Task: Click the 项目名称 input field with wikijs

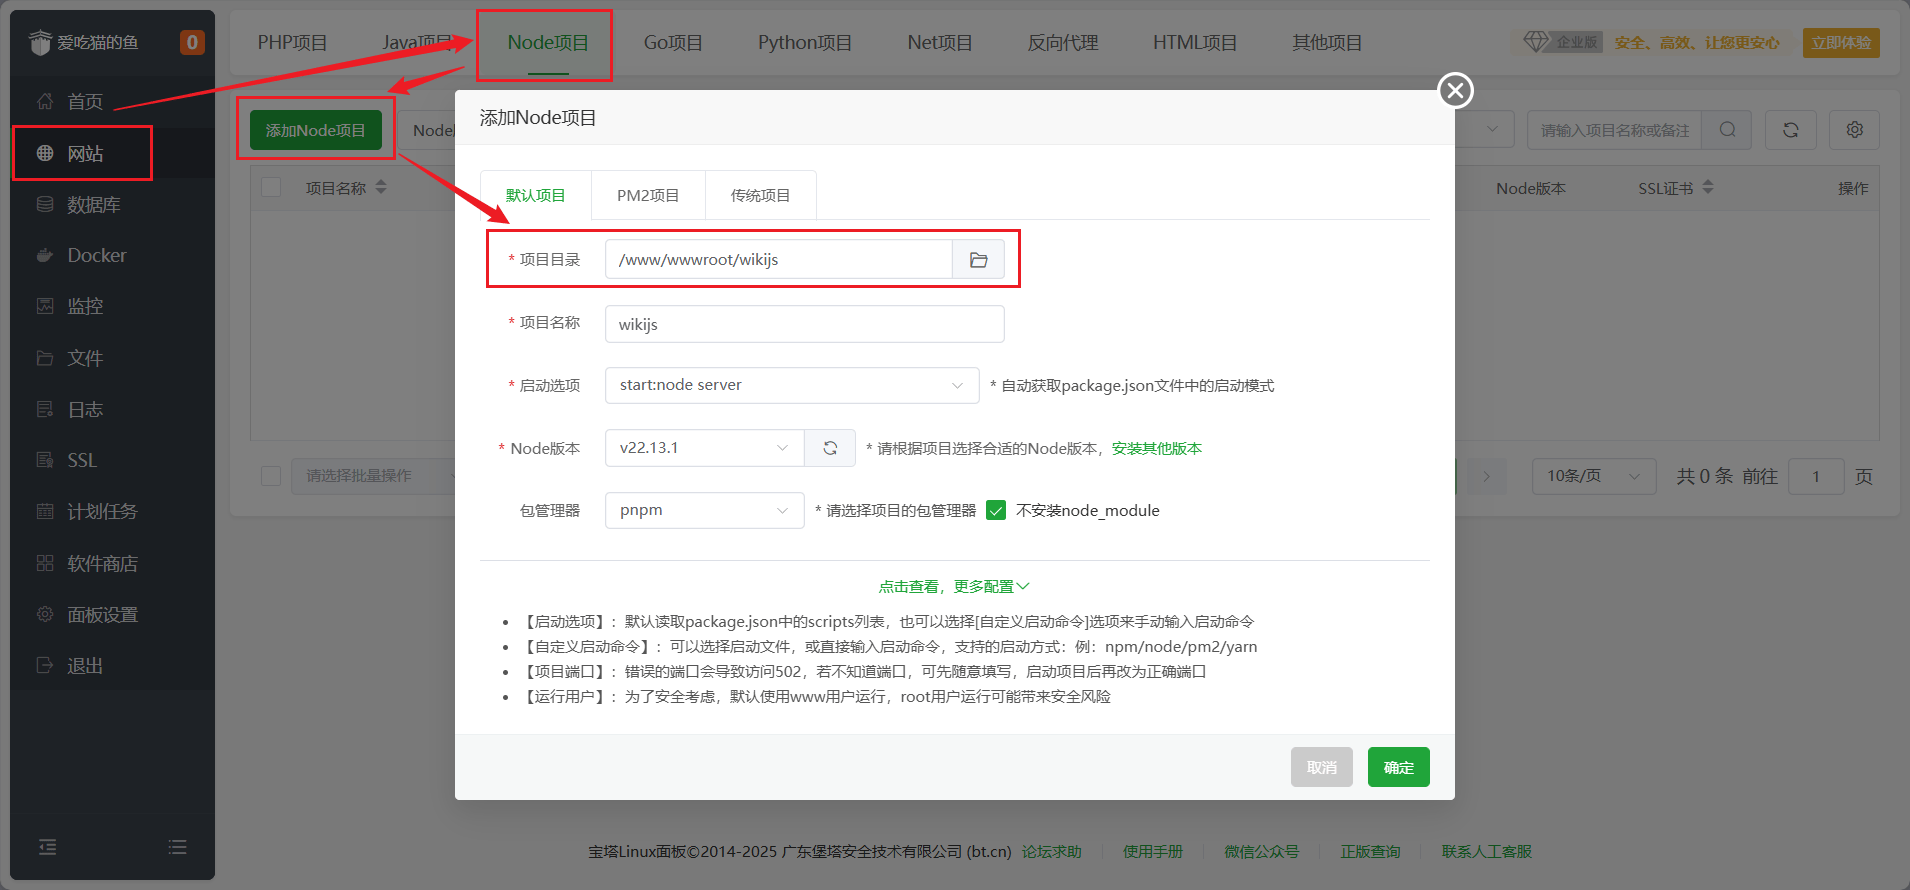Action: click(804, 324)
